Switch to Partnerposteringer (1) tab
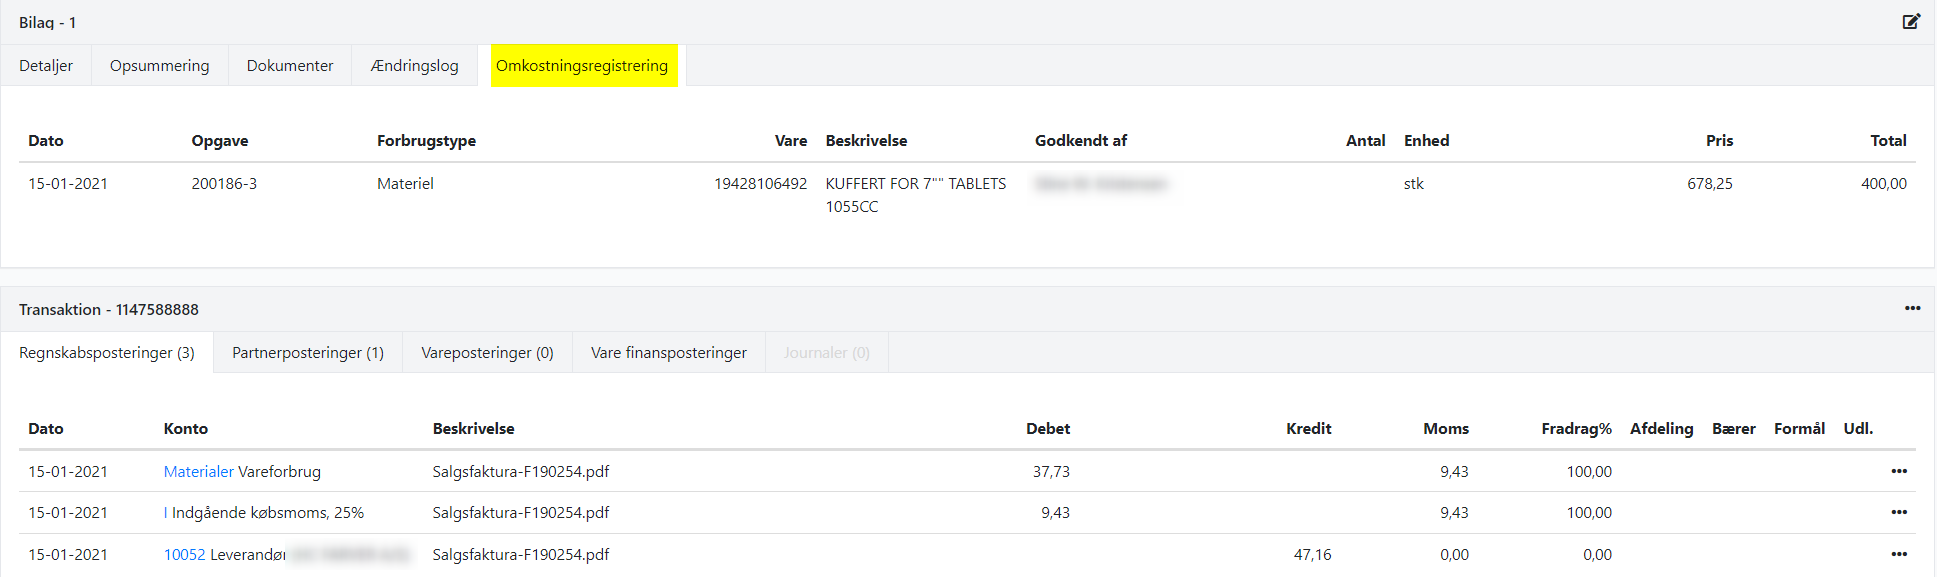Image resolution: width=1937 pixels, height=577 pixels. 308,353
